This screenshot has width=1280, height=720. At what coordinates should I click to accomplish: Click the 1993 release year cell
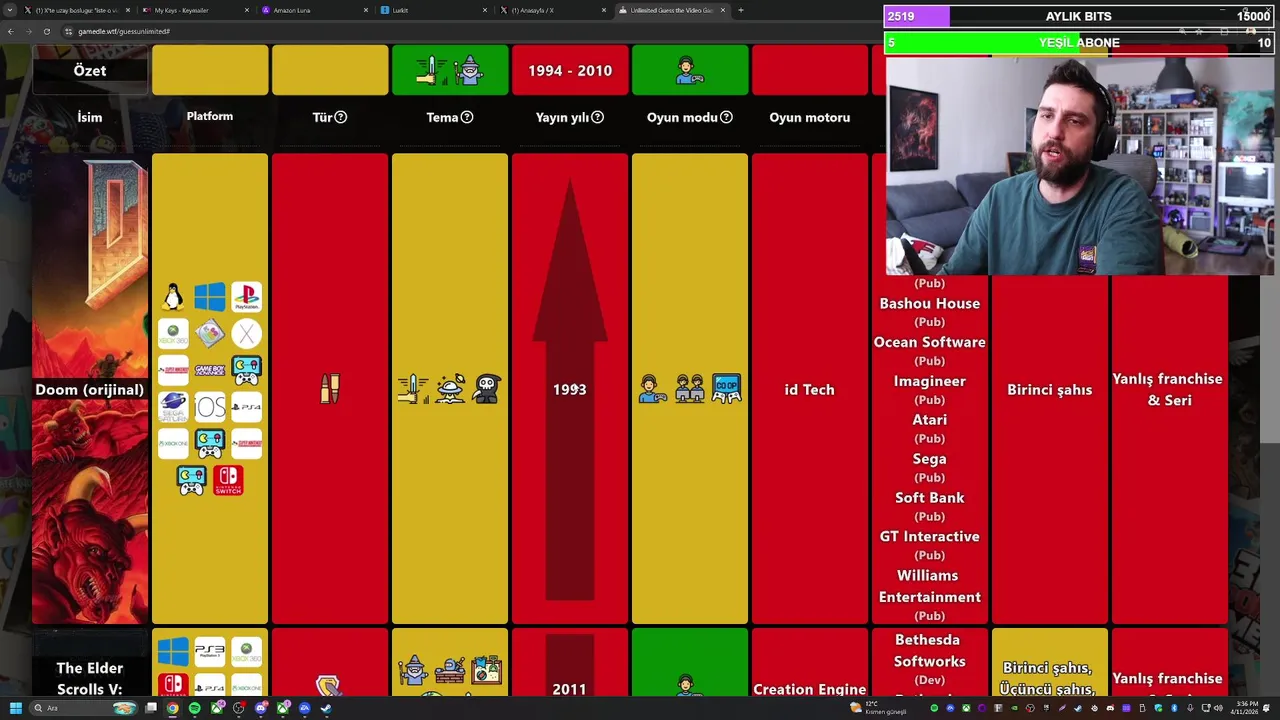click(570, 389)
